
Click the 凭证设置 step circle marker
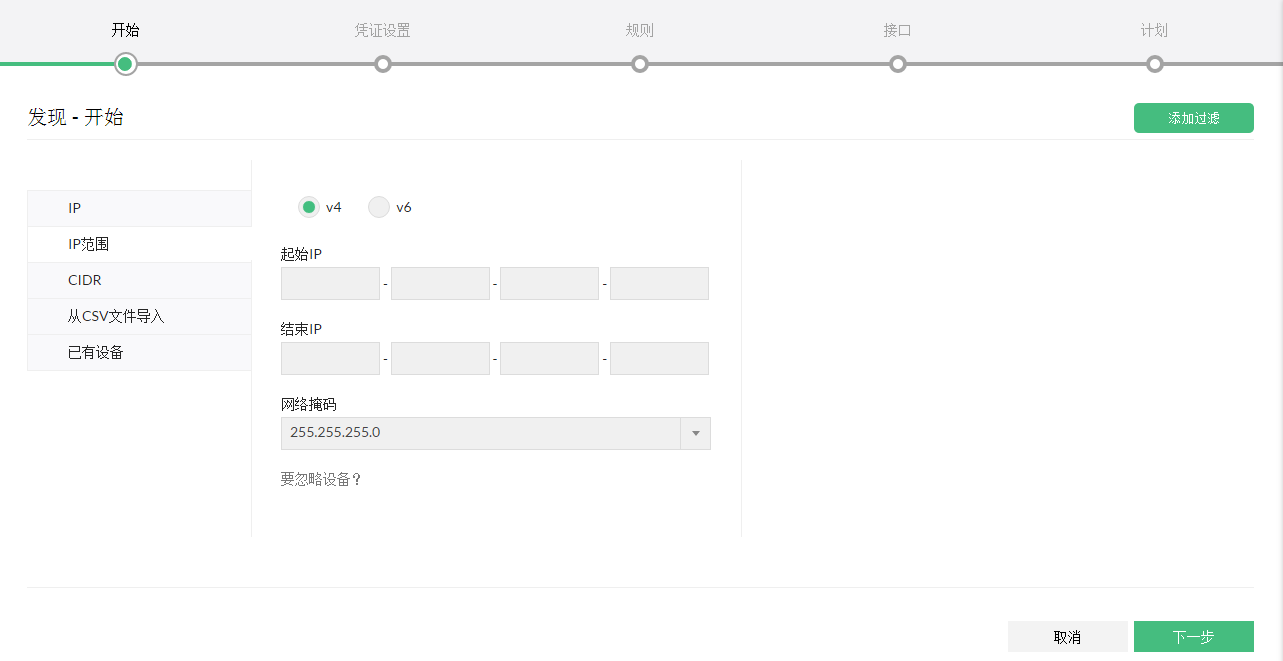(382, 64)
